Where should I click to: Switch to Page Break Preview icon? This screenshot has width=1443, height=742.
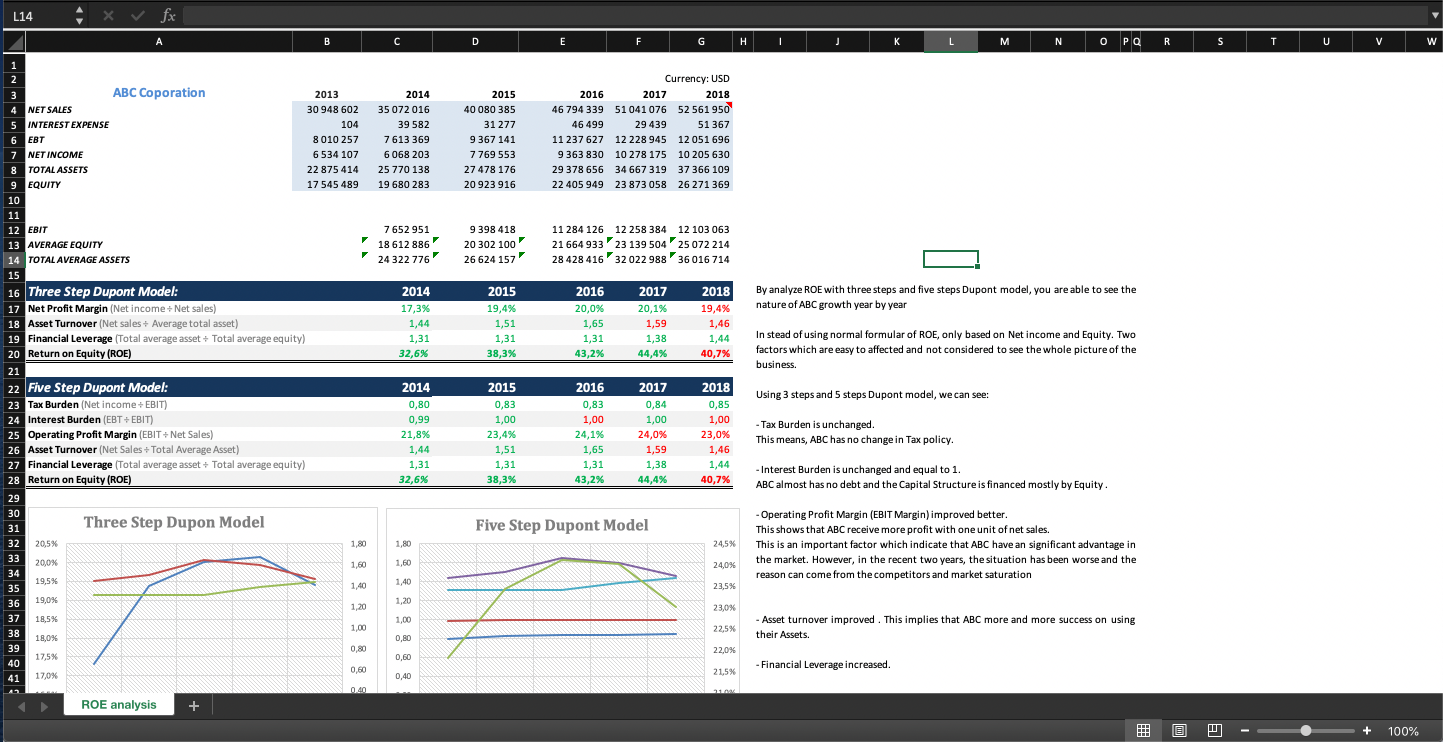pos(1216,731)
